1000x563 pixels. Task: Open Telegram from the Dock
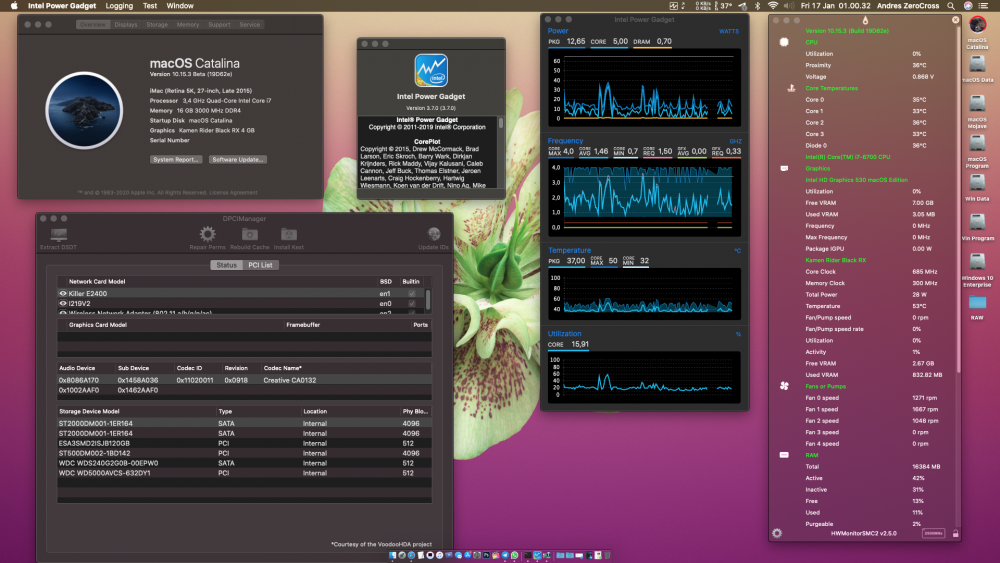[505, 555]
